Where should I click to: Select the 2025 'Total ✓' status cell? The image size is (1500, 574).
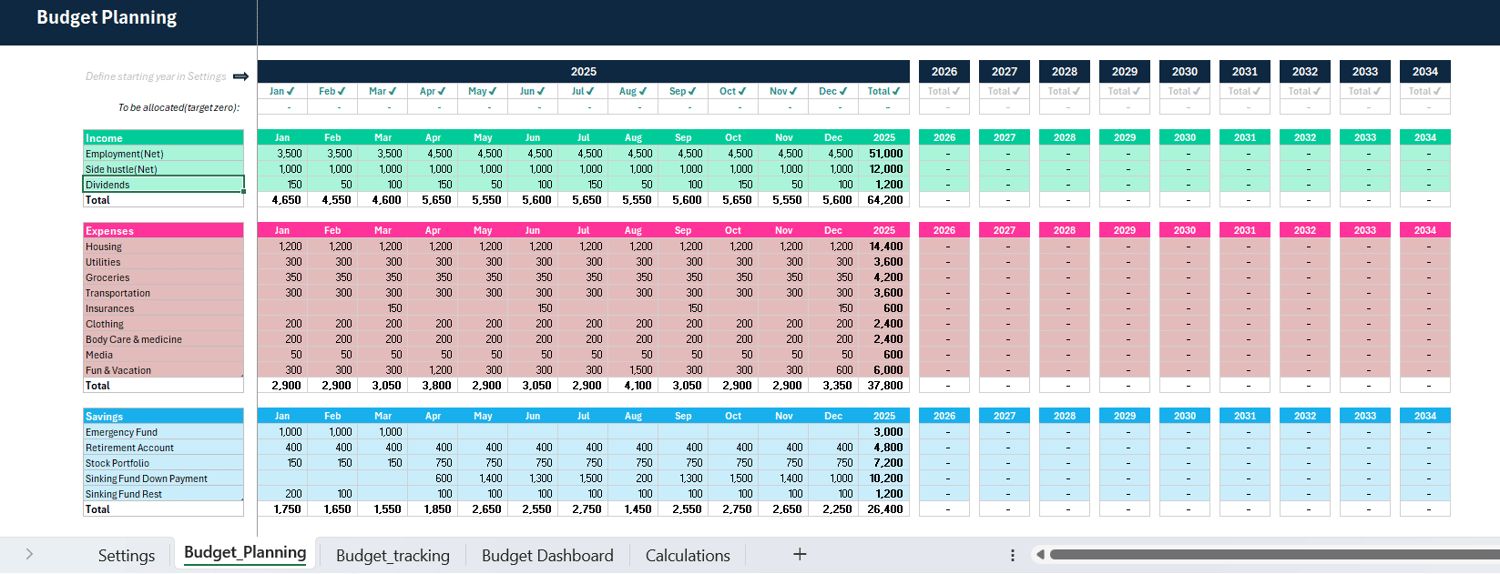tap(885, 91)
